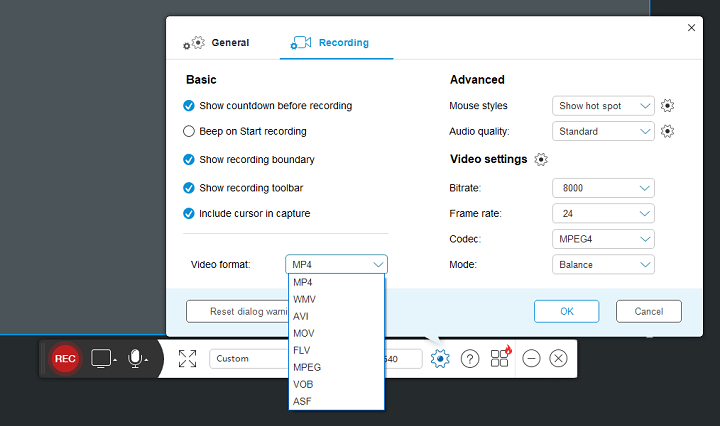Choose VOB video format

[336, 384]
